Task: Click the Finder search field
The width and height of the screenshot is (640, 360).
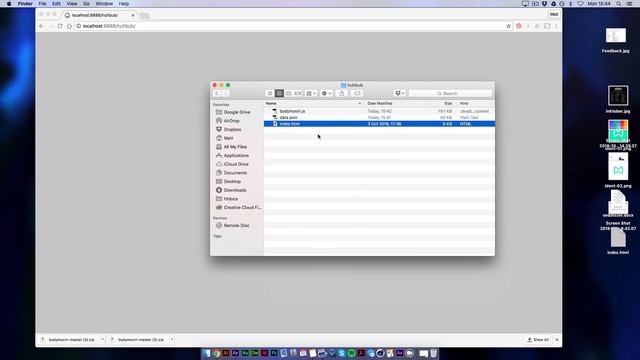Action: click(x=450, y=93)
